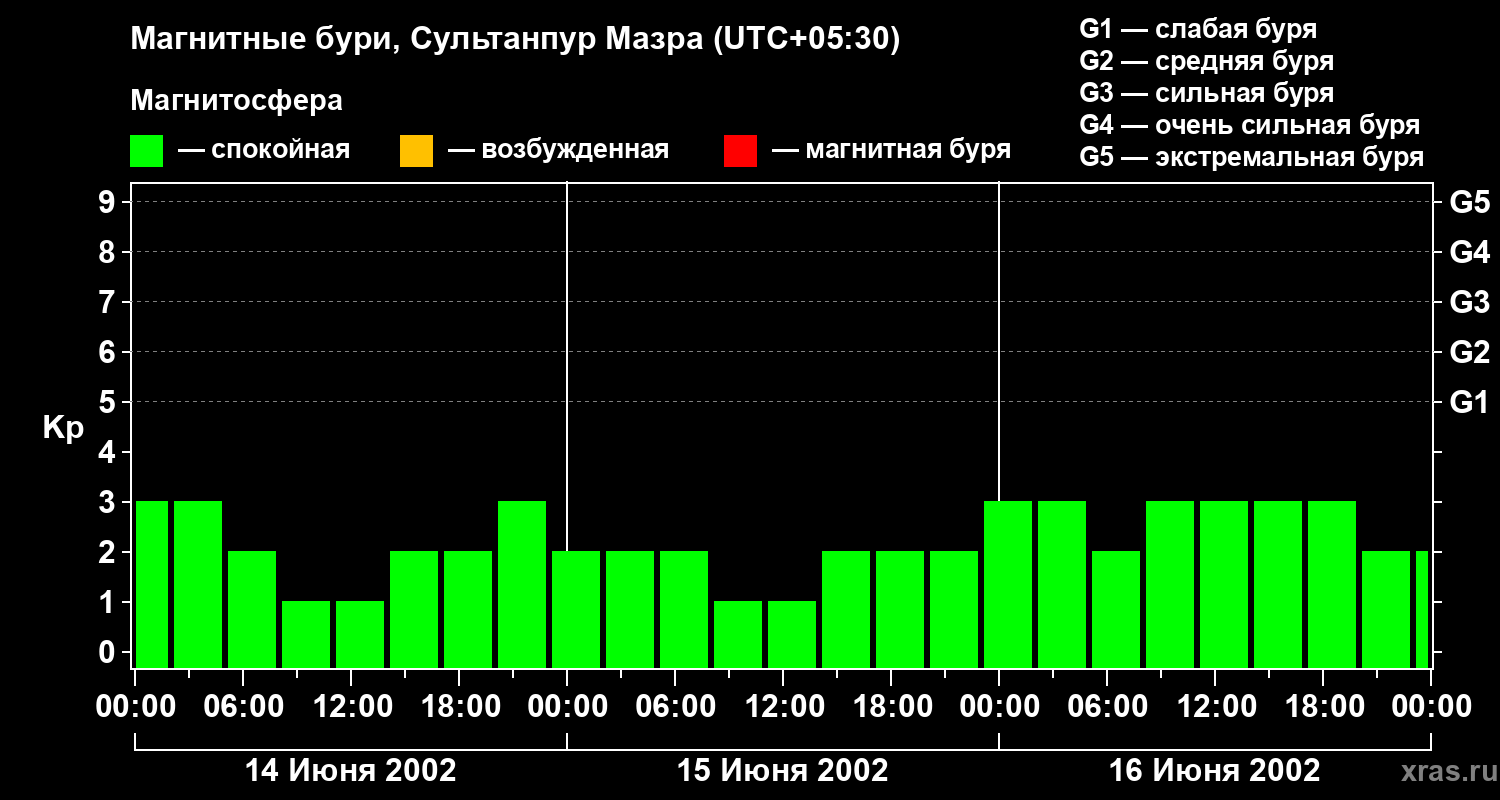Image resolution: width=1500 pixels, height=800 pixels.
Task: Click the red 'магнитная буря' legend swatch
Action: (x=740, y=151)
